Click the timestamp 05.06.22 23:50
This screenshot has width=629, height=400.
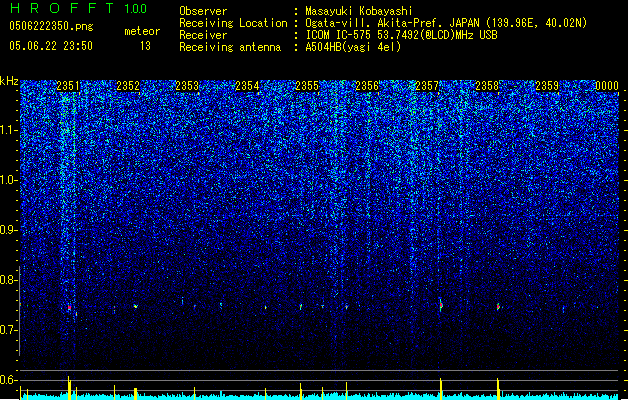[51, 46]
